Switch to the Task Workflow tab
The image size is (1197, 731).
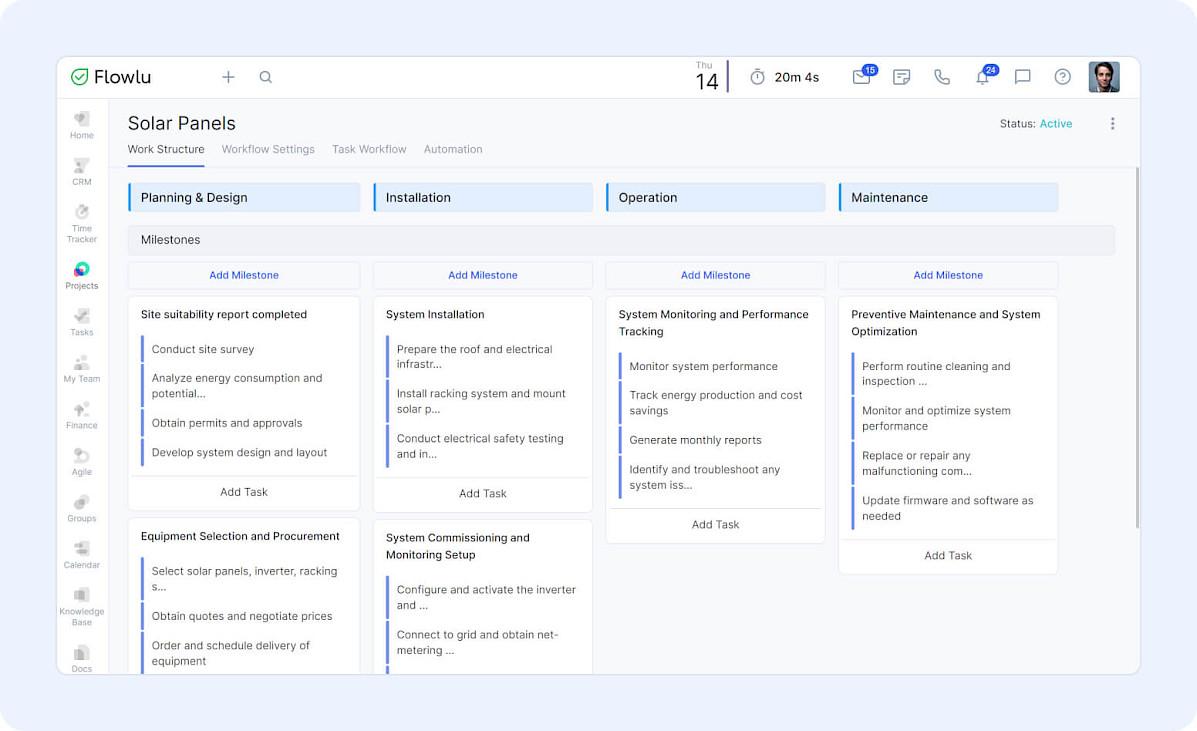tap(369, 149)
